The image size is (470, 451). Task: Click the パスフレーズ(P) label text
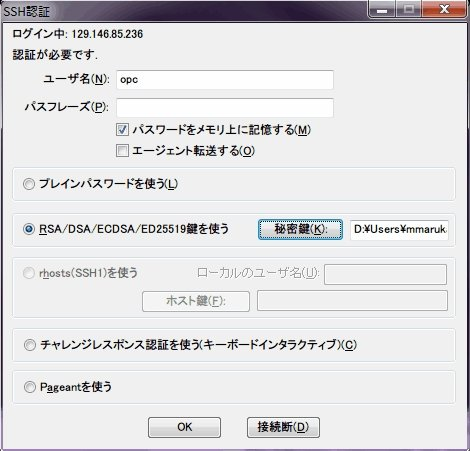pyautogui.click(x=67, y=107)
